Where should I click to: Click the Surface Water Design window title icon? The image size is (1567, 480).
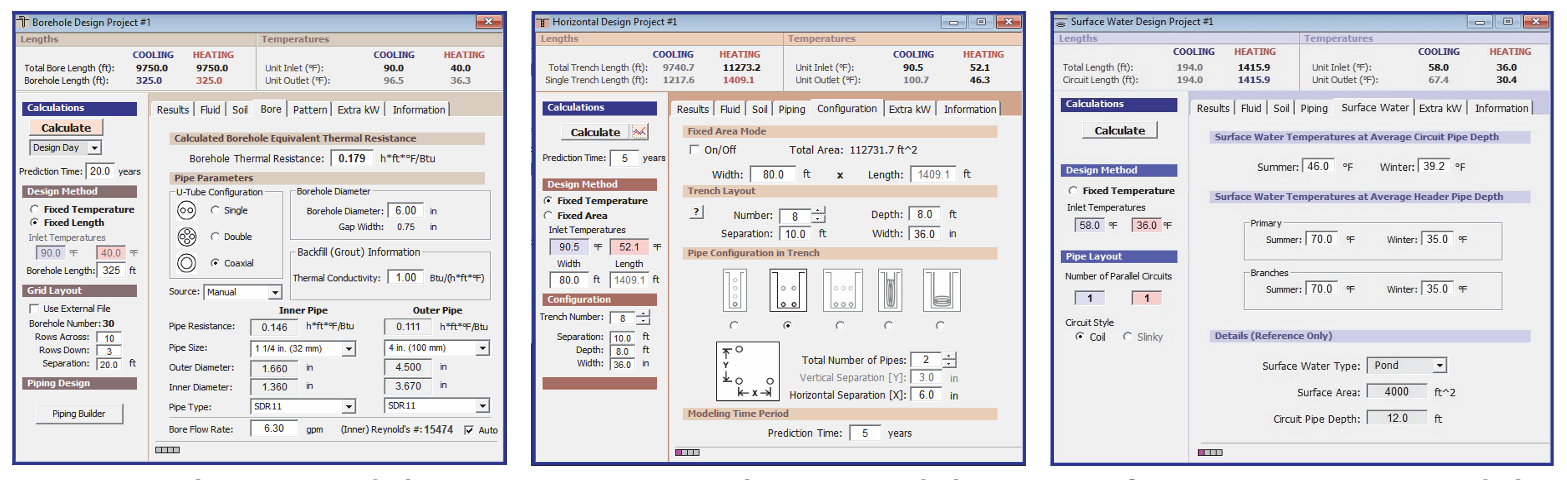click(x=1060, y=21)
